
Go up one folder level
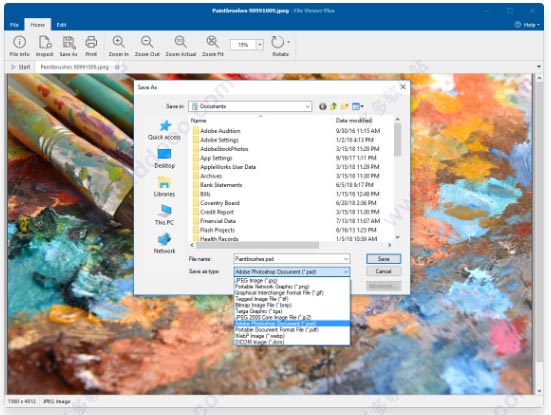tap(333, 106)
